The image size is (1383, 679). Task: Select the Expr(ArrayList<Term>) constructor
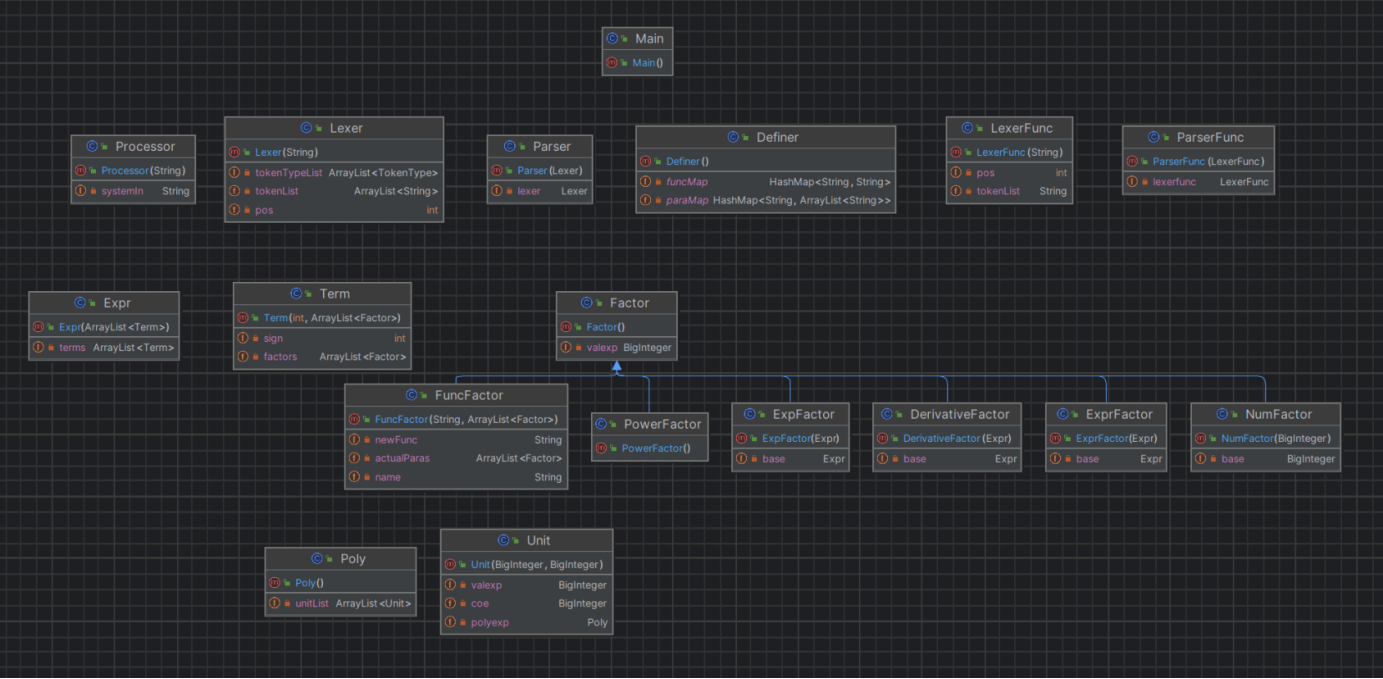[x=104, y=327]
